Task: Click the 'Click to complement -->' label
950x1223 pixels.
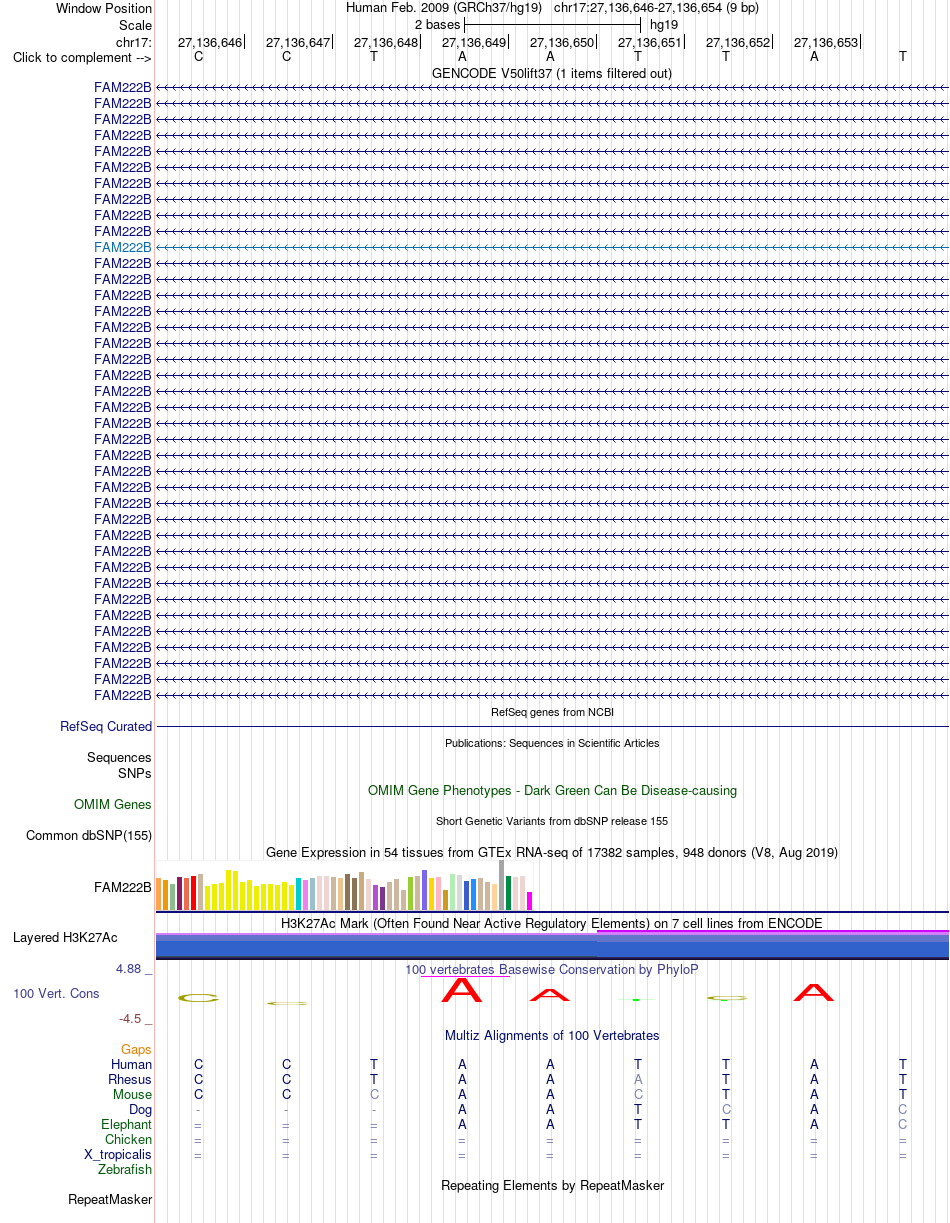Action: click(x=82, y=57)
